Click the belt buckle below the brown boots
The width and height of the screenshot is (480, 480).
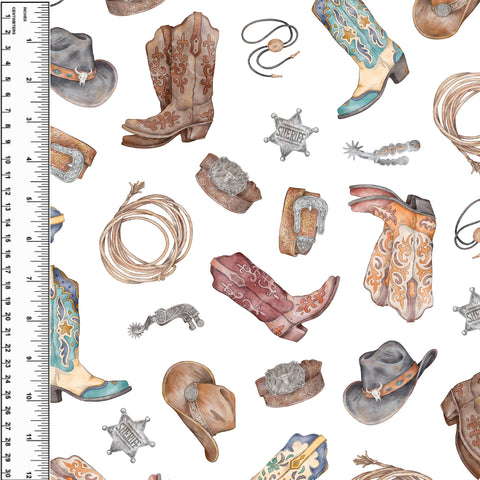228,183
